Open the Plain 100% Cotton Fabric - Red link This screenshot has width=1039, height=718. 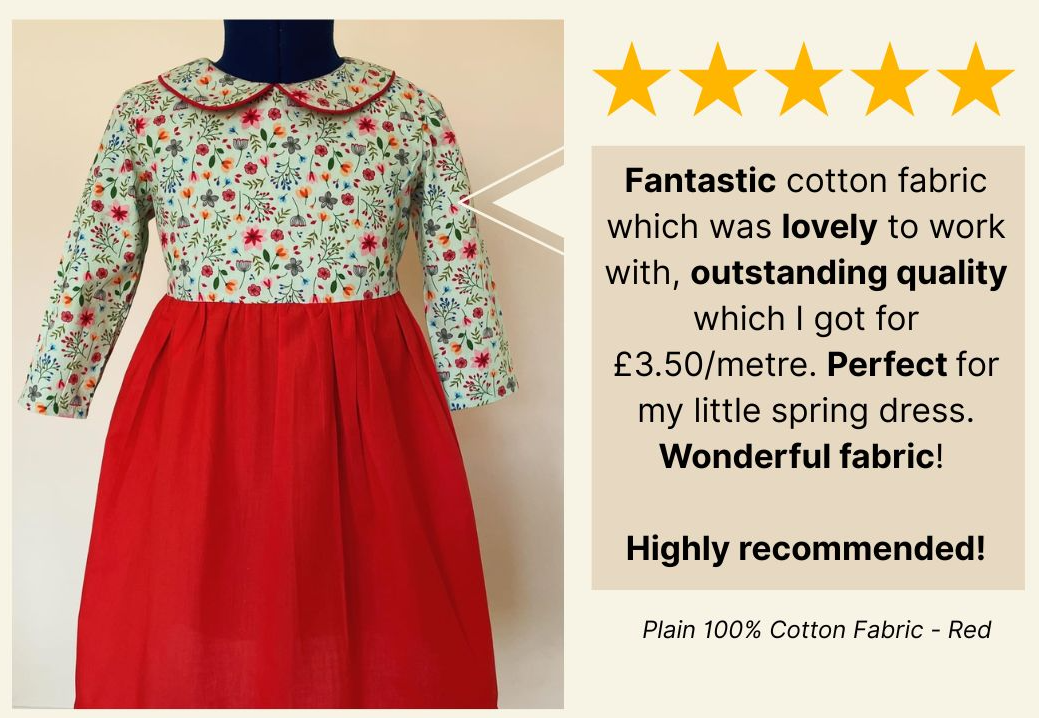816,629
